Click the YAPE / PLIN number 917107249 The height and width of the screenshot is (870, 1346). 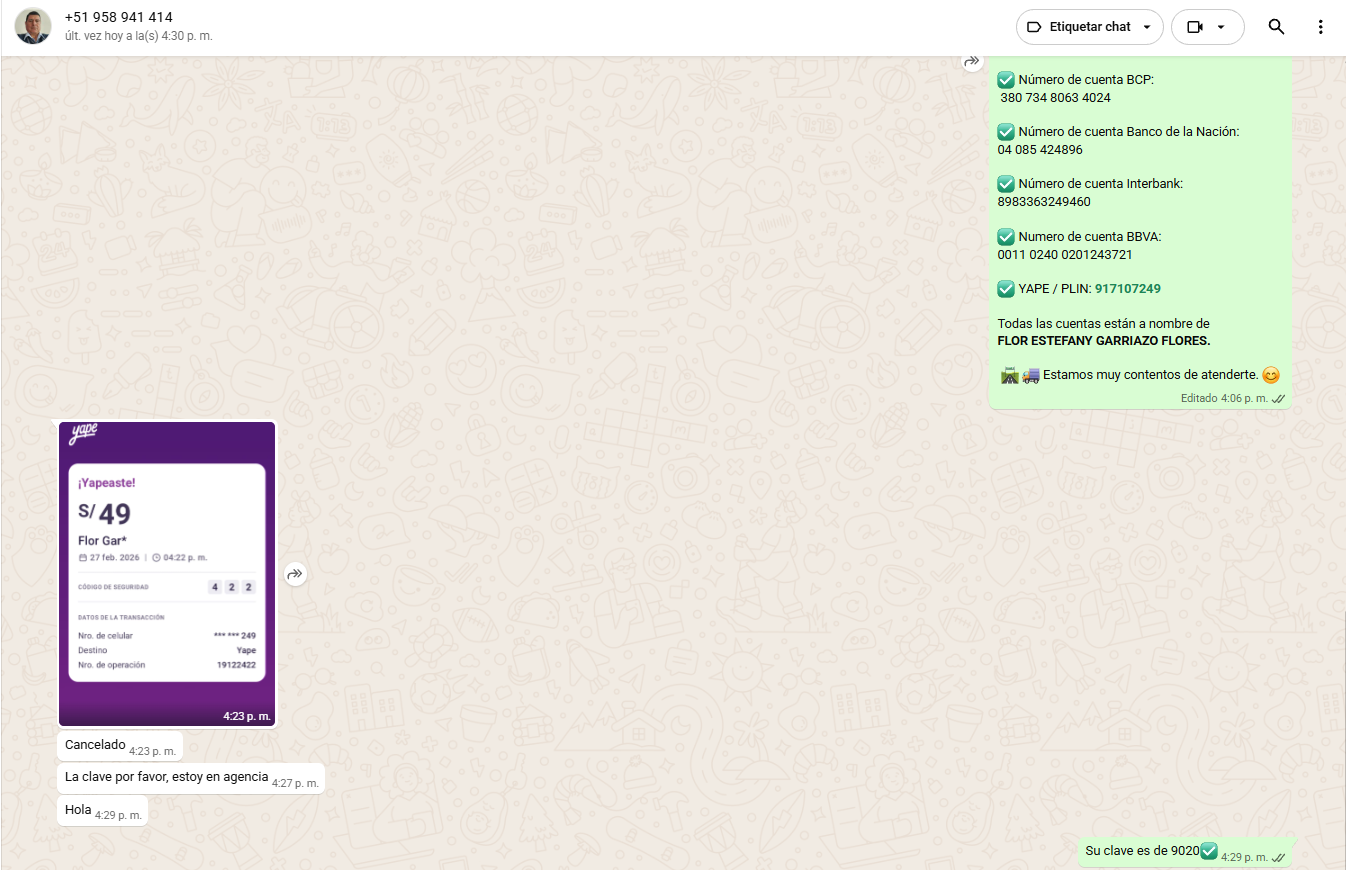(x=1127, y=289)
